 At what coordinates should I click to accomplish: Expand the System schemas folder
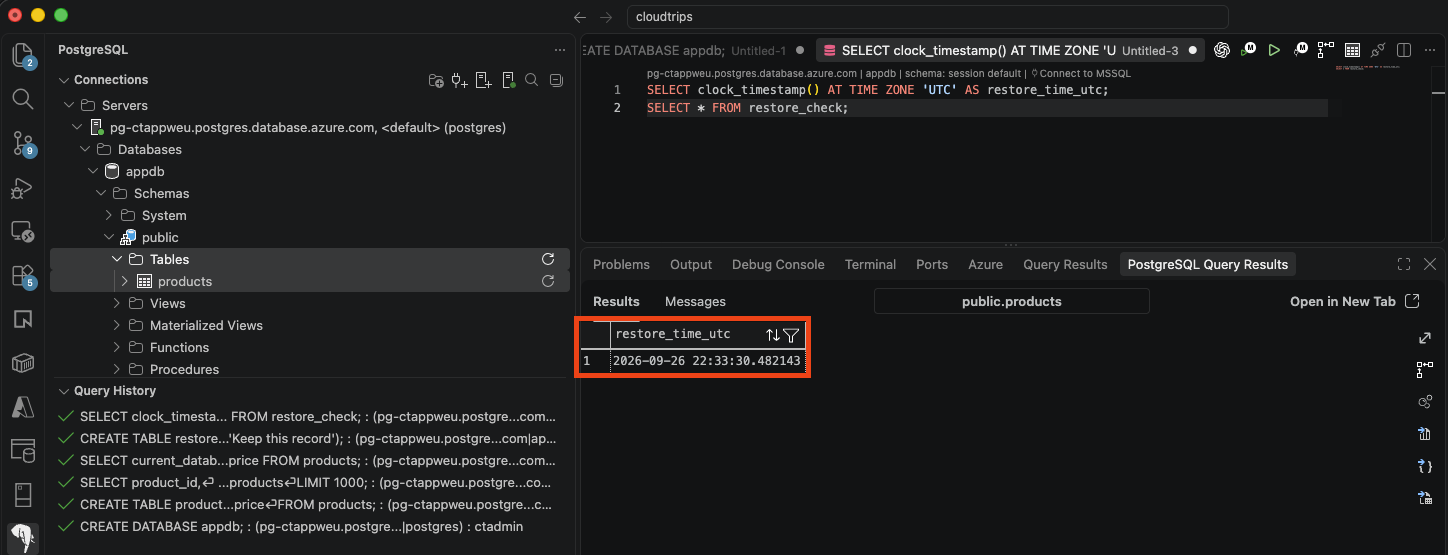tap(109, 215)
